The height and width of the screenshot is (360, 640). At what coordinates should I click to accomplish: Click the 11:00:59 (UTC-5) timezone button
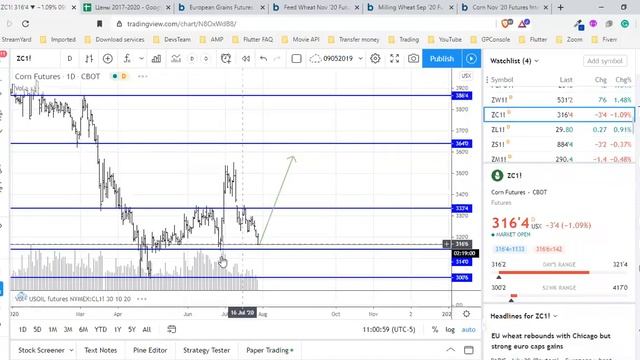pyautogui.click(x=388, y=329)
